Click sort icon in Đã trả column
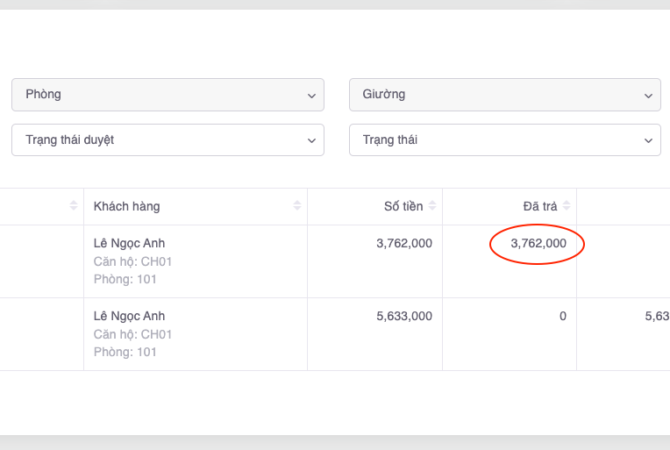This screenshot has height=450, width=670. pyautogui.click(x=568, y=206)
